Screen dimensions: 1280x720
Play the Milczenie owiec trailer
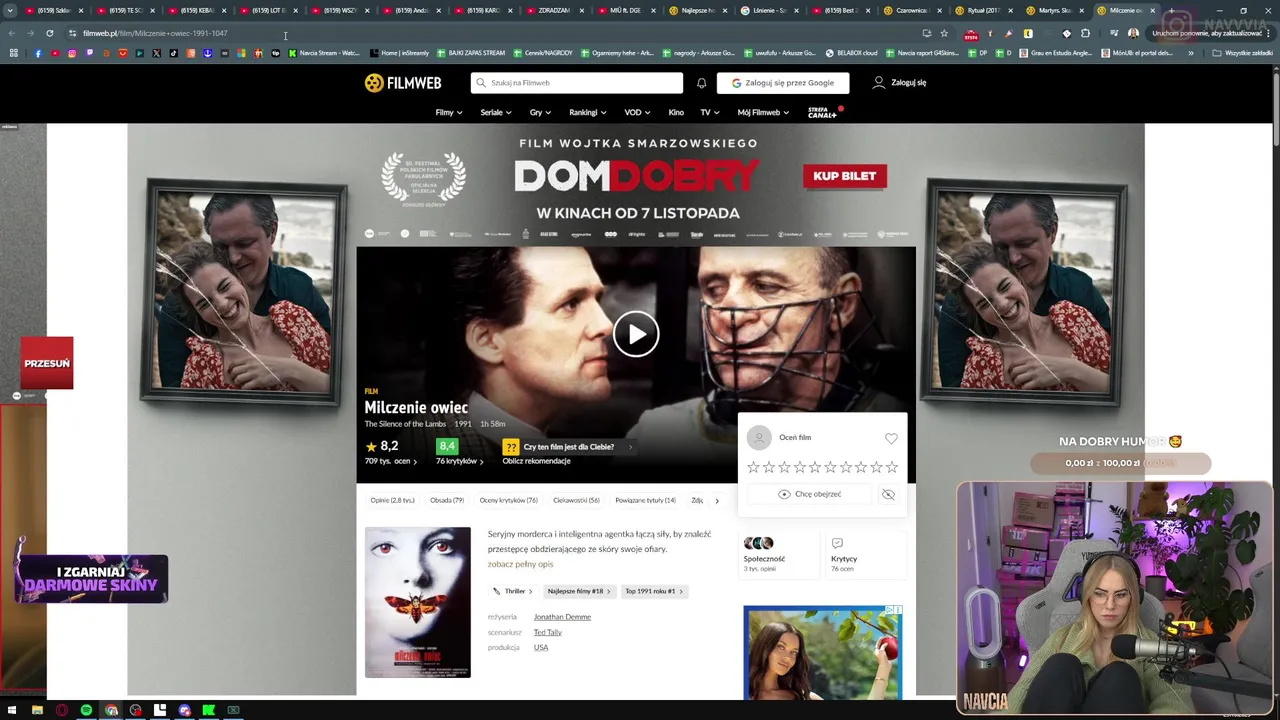pyautogui.click(x=636, y=334)
